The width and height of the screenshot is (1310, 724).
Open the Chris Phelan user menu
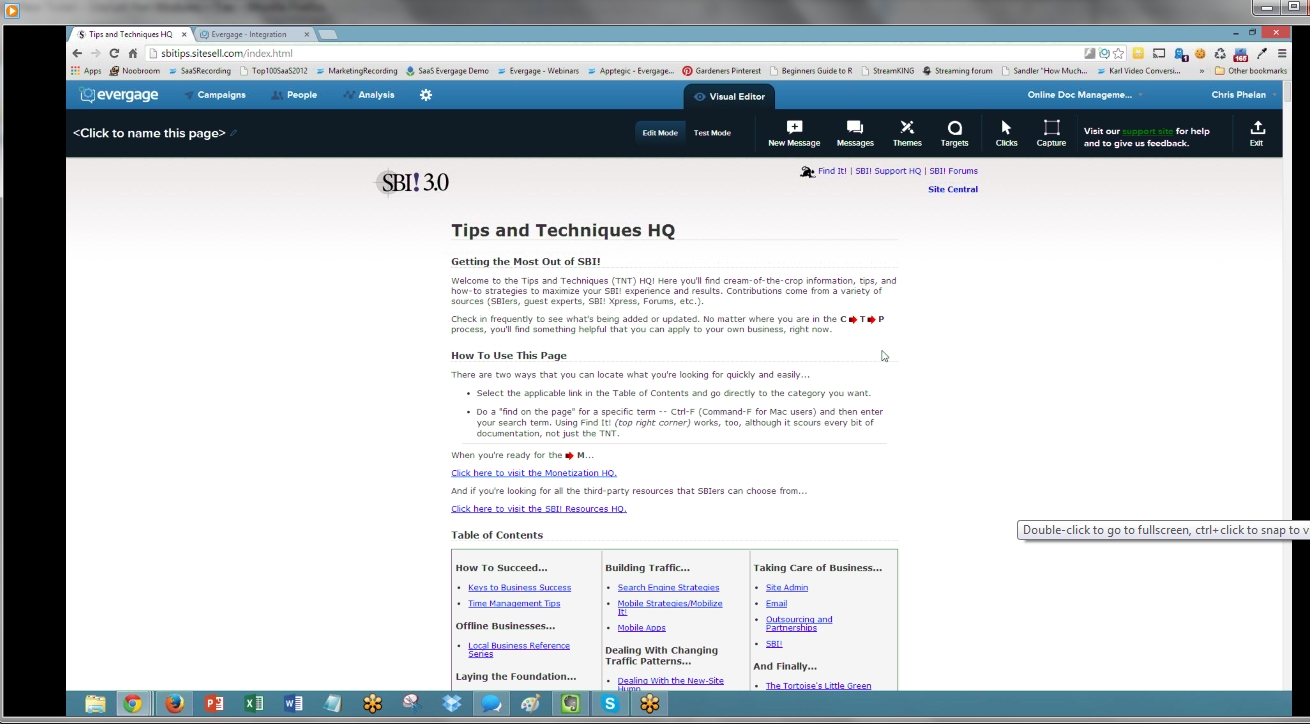[x=1243, y=95]
